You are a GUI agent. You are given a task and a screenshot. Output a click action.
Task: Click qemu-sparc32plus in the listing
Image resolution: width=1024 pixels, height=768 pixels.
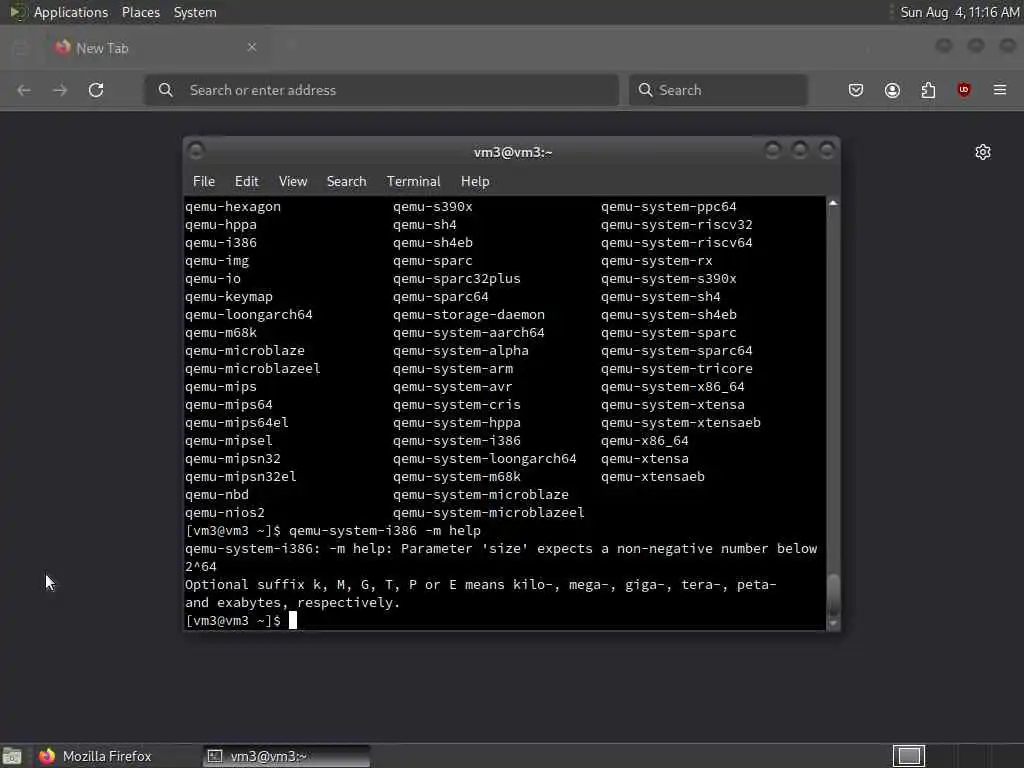tap(456, 278)
